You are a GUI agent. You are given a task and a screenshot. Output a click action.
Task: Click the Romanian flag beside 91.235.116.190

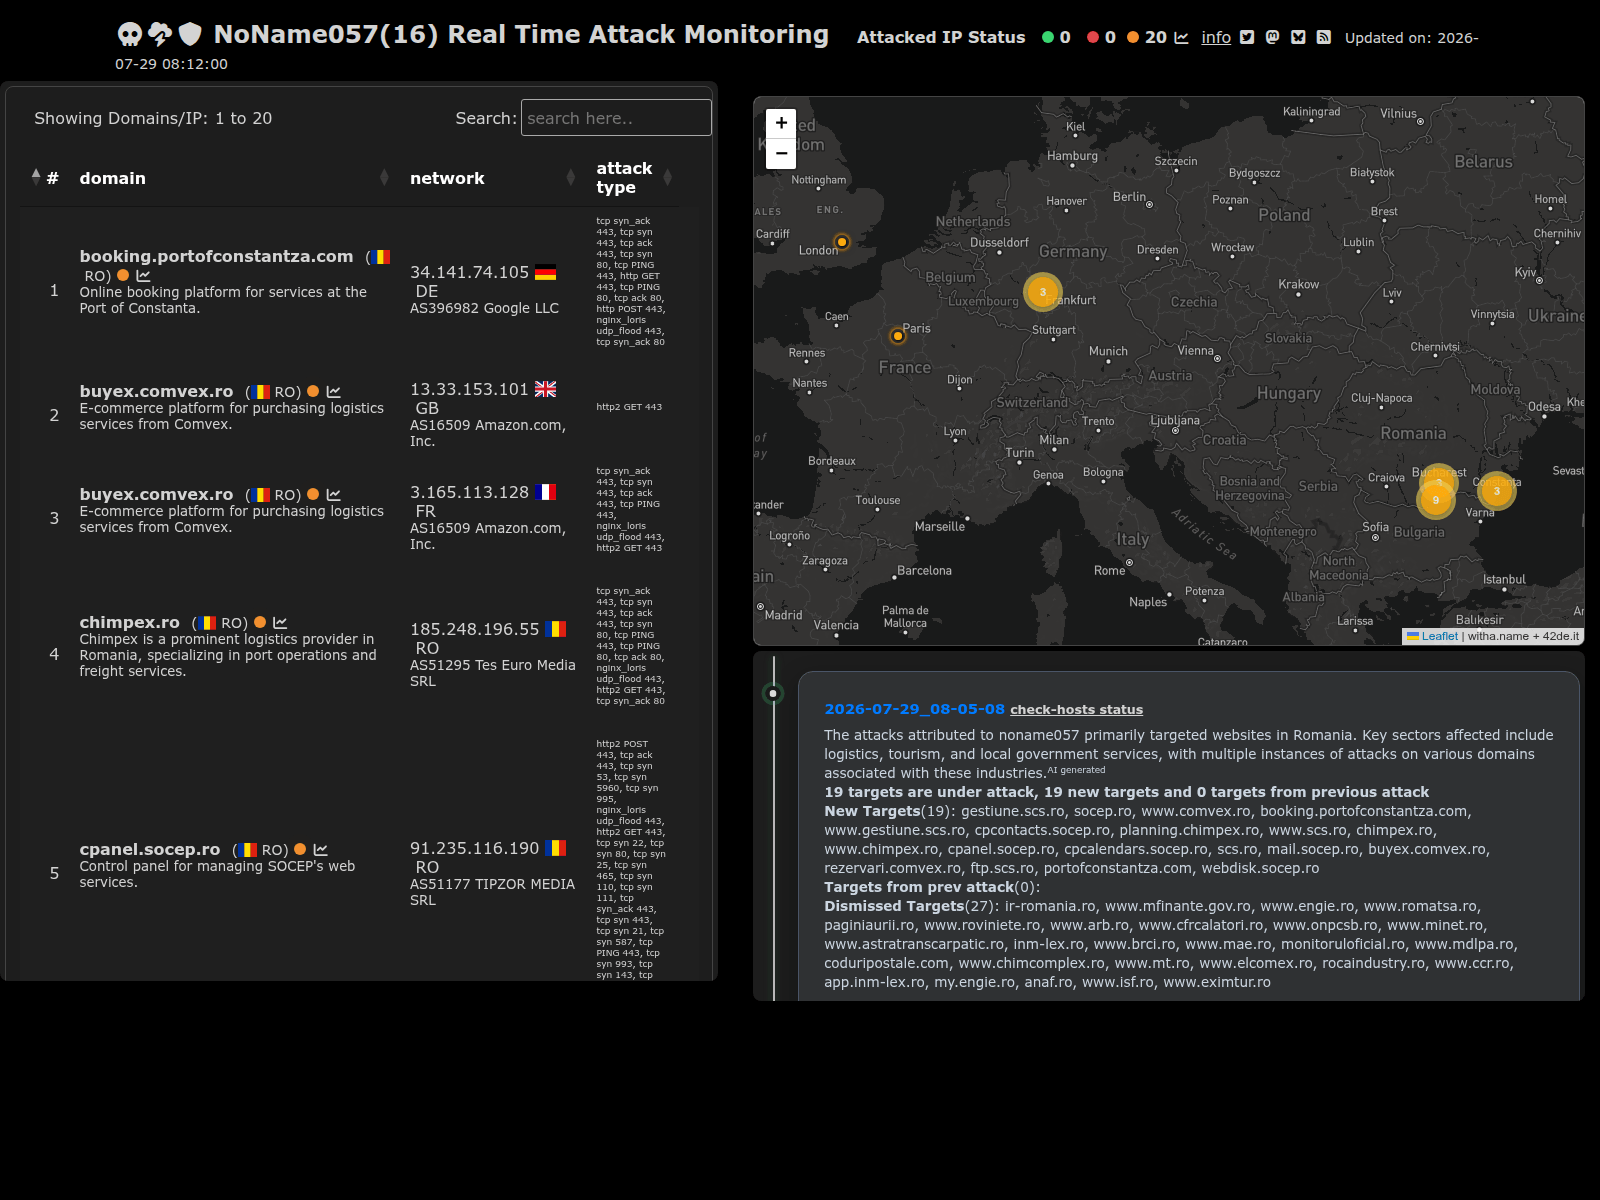pos(556,848)
